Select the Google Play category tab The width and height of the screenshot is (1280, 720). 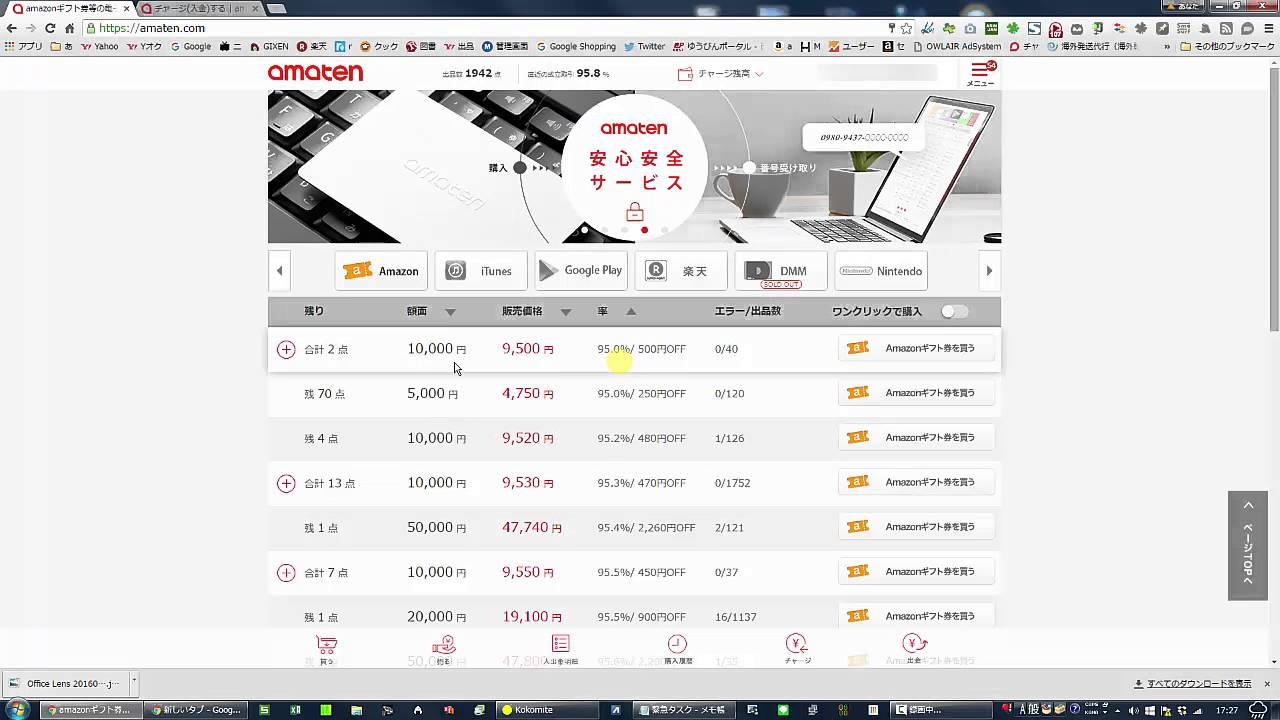581,271
